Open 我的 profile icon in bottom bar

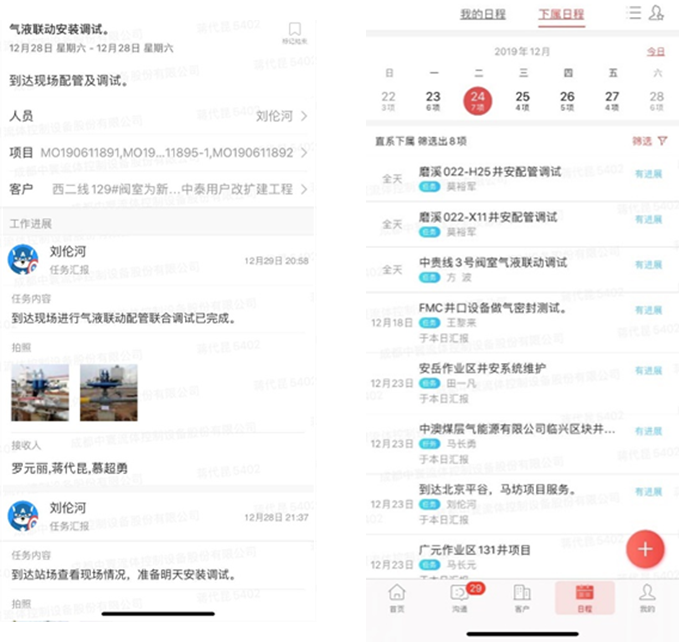647,596
